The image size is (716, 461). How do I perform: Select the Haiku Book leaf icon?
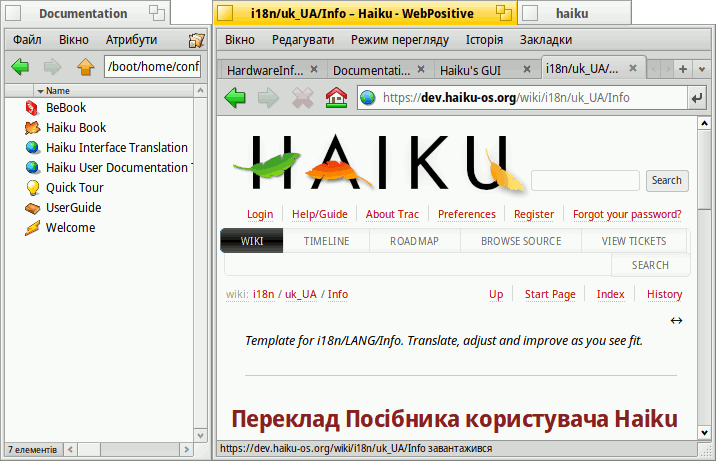(x=32, y=128)
